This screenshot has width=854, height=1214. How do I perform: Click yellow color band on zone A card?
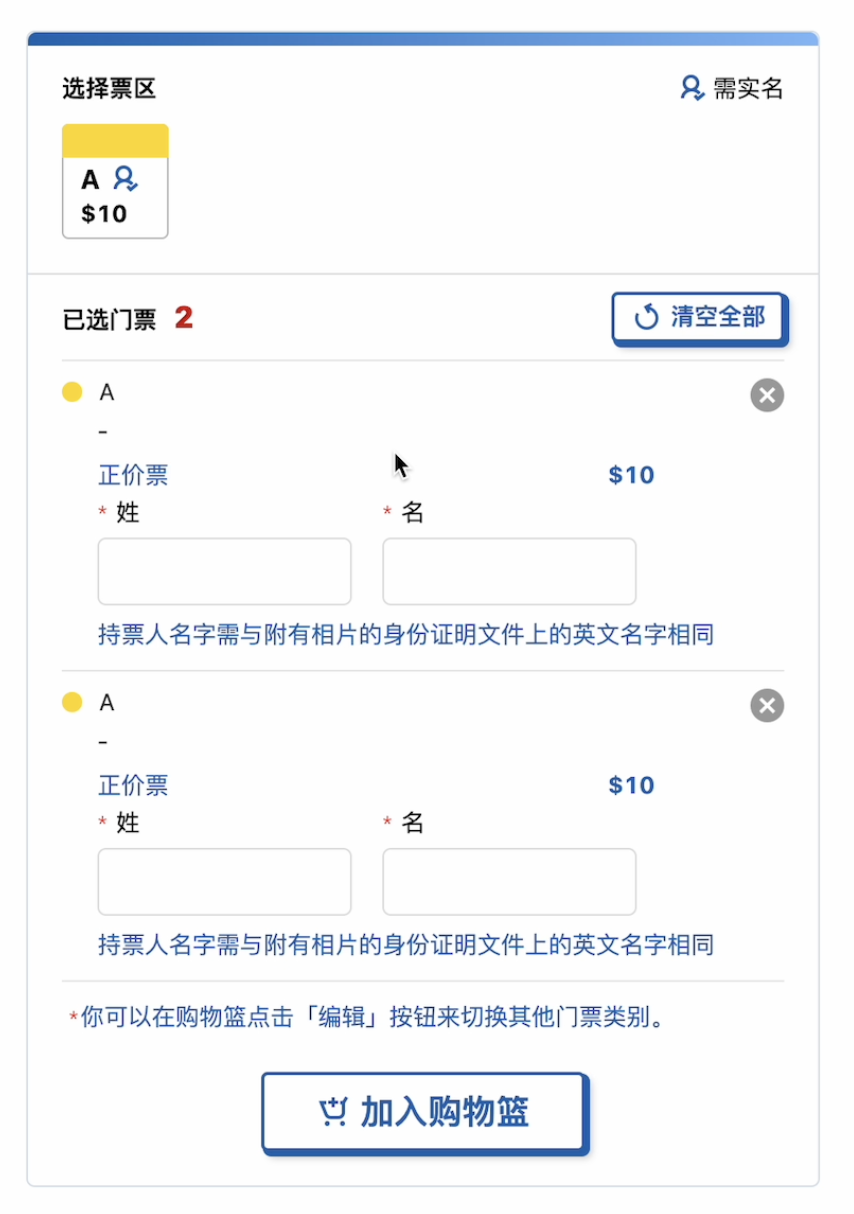[115, 141]
